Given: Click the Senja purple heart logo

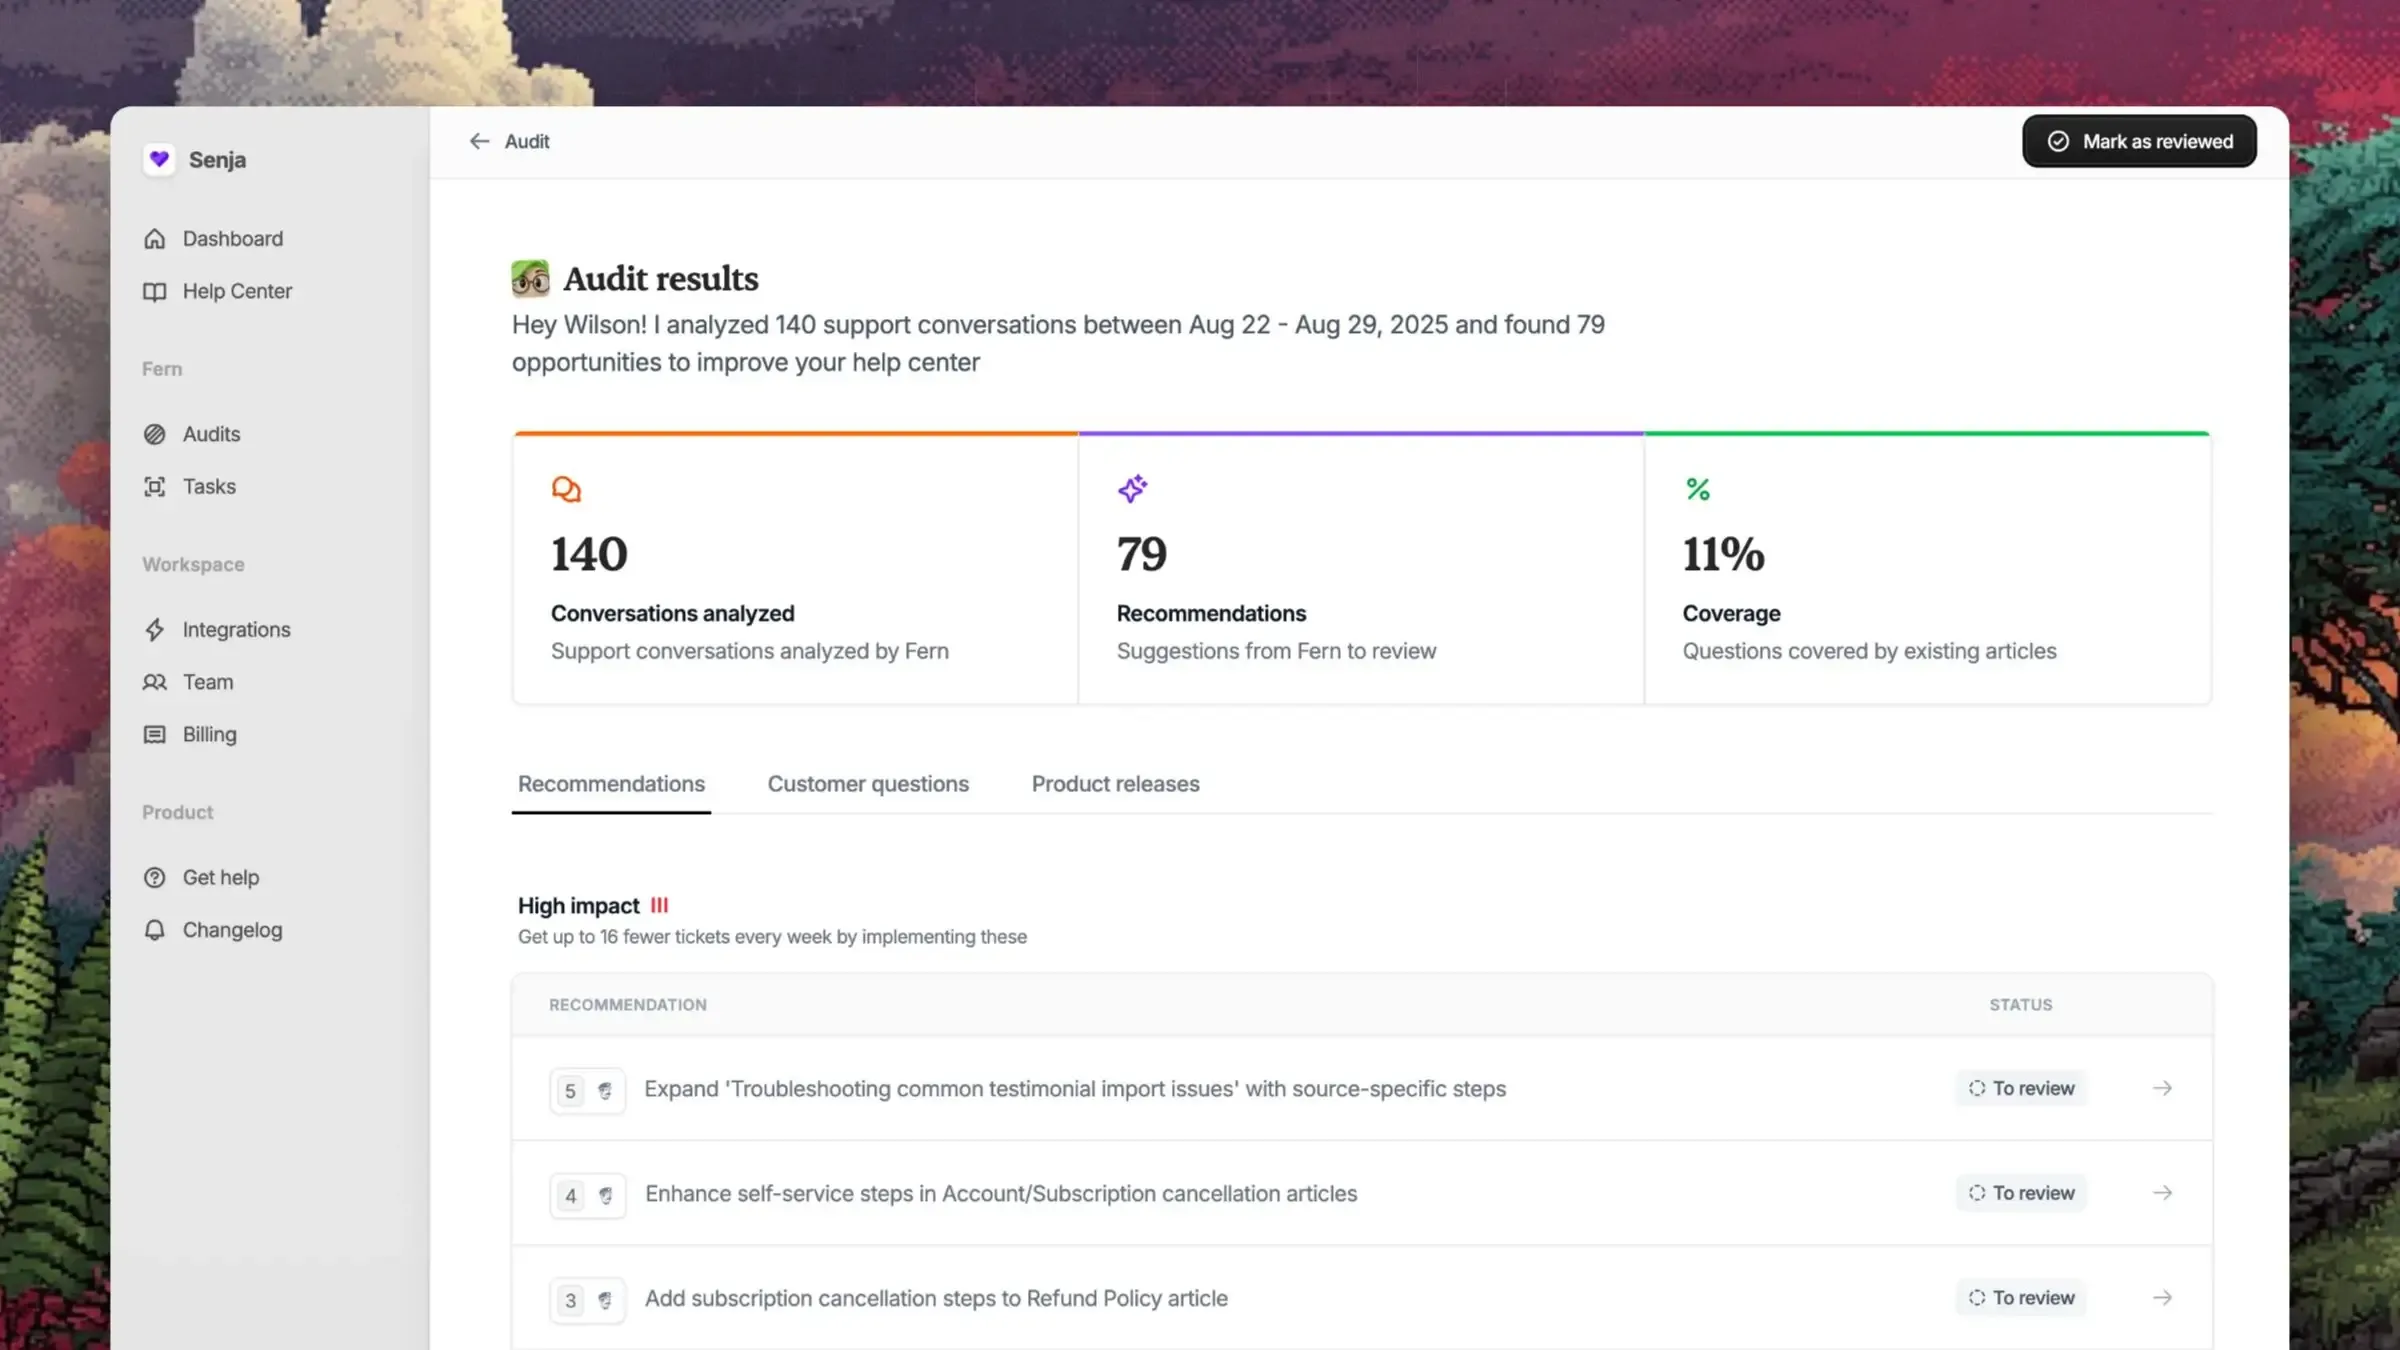Looking at the screenshot, I should tap(159, 159).
